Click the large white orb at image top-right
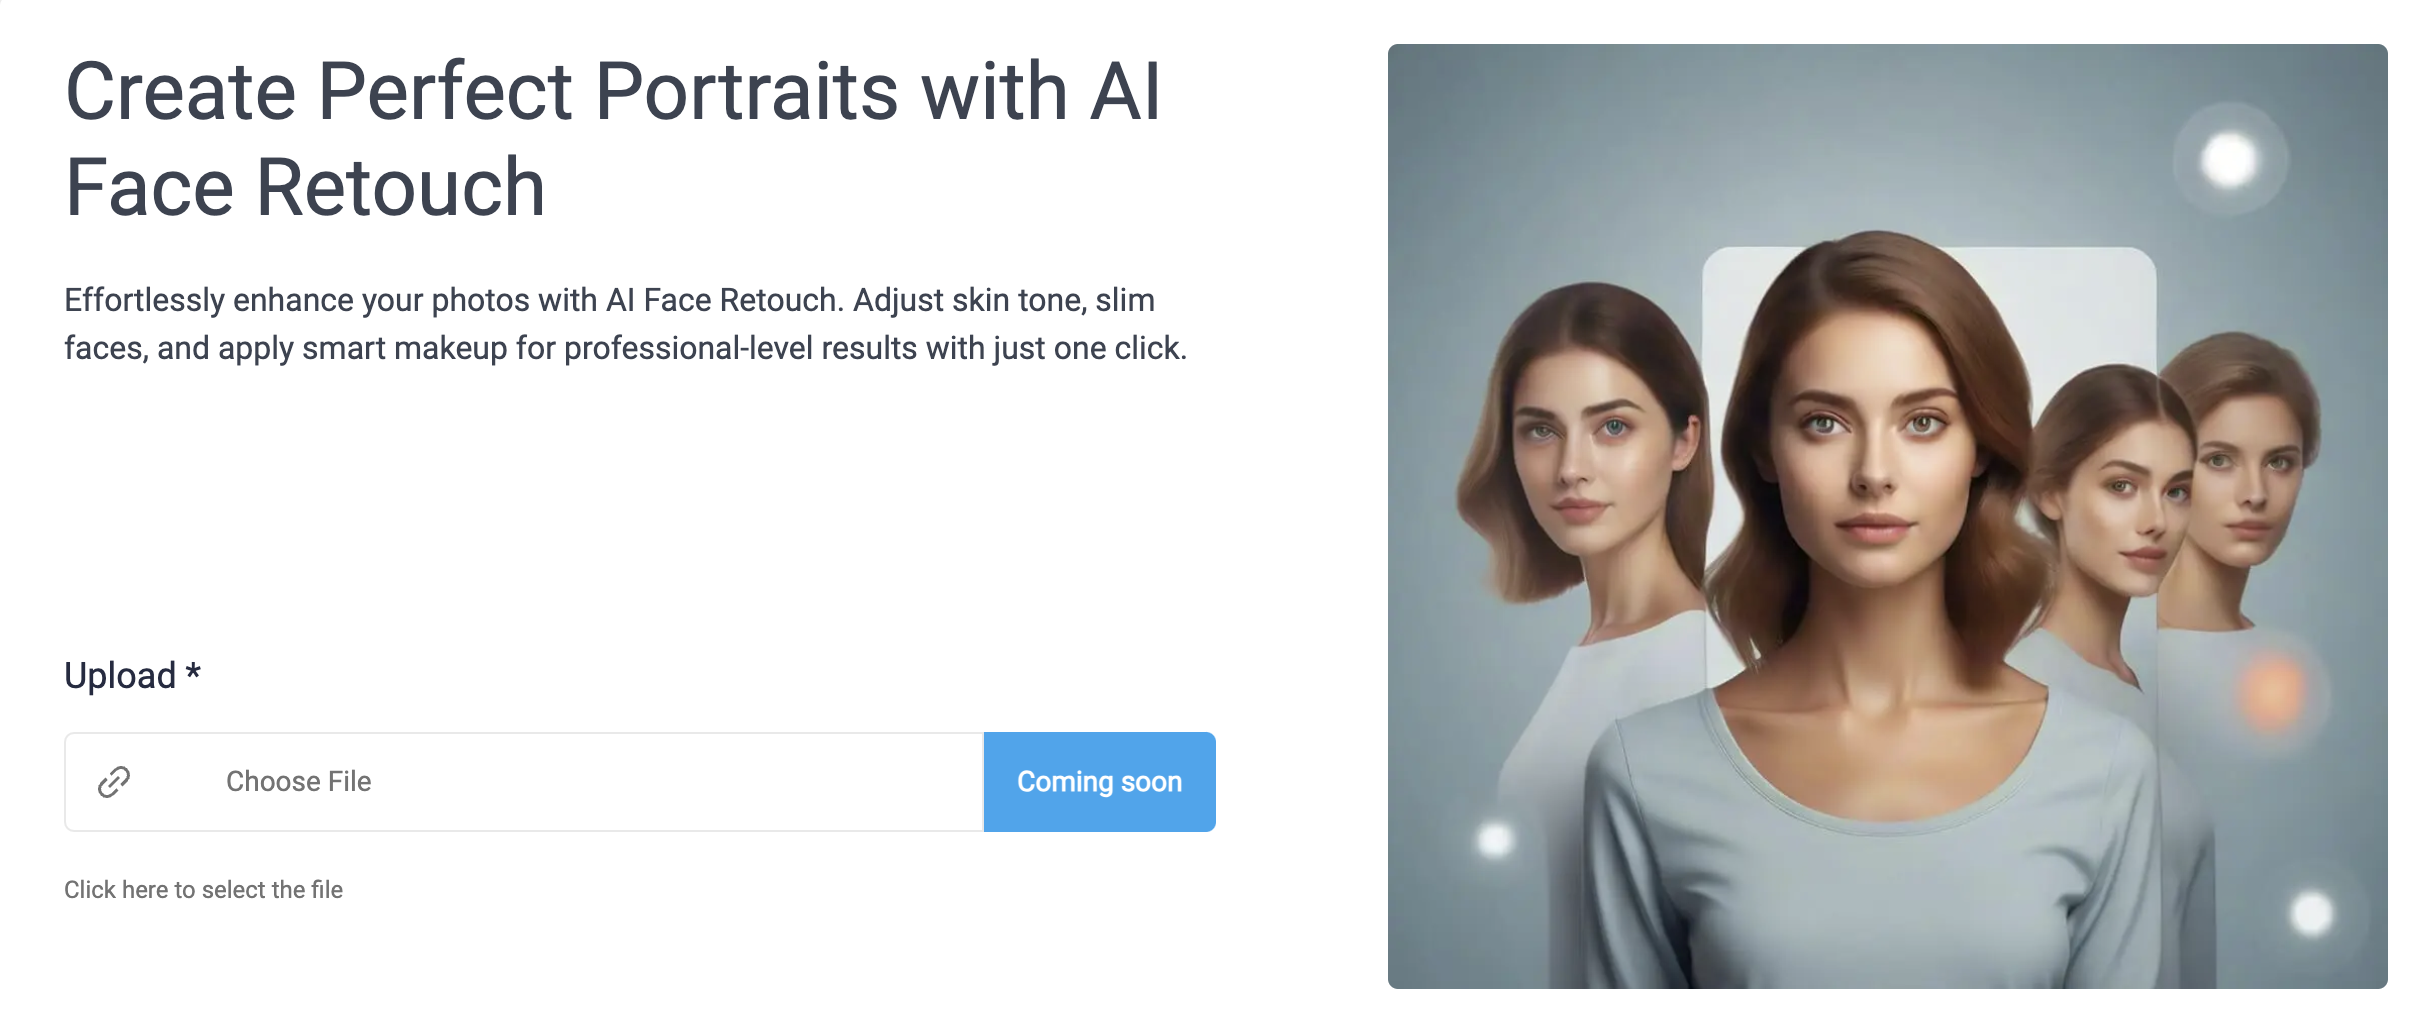 click(x=2230, y=160)
